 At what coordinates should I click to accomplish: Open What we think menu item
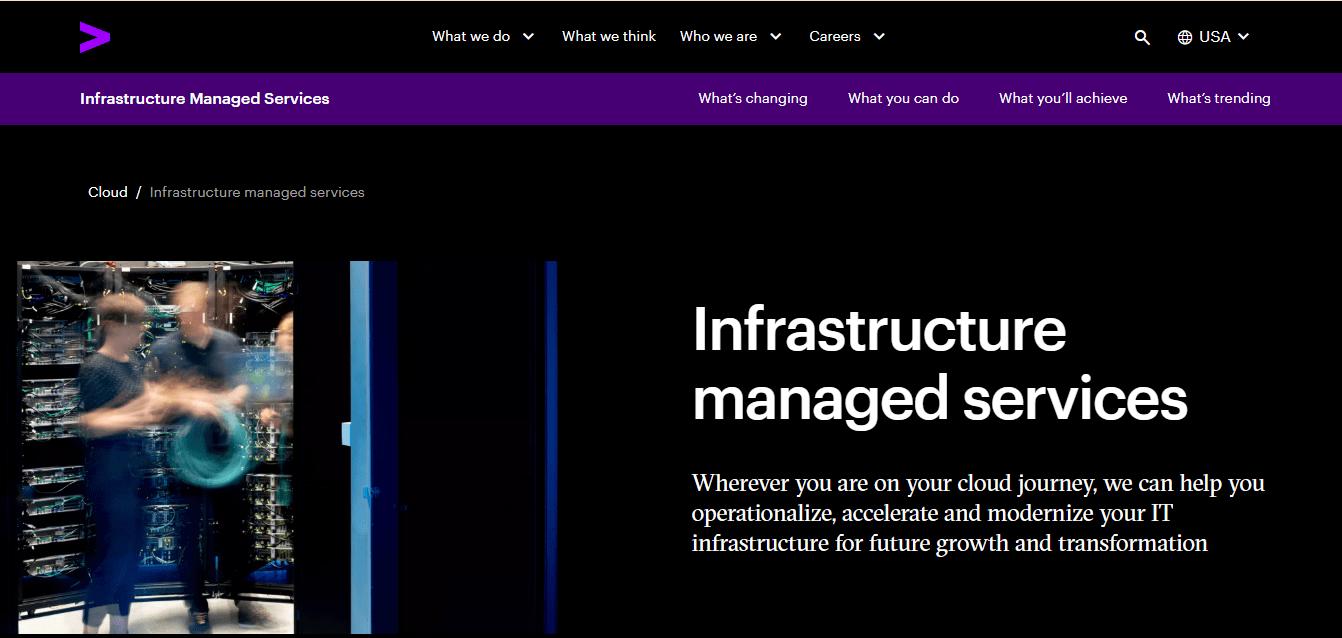(609, 36)
